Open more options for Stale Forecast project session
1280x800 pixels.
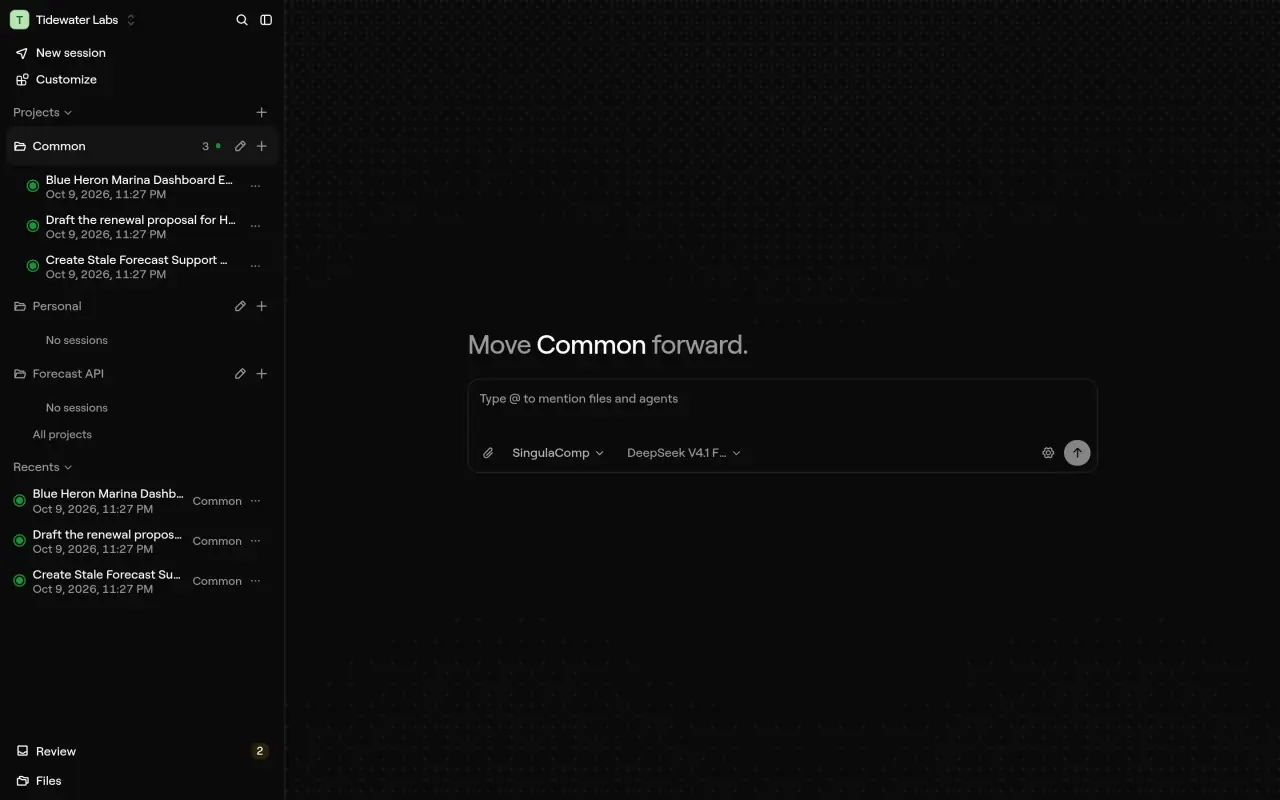pos(255,266)
